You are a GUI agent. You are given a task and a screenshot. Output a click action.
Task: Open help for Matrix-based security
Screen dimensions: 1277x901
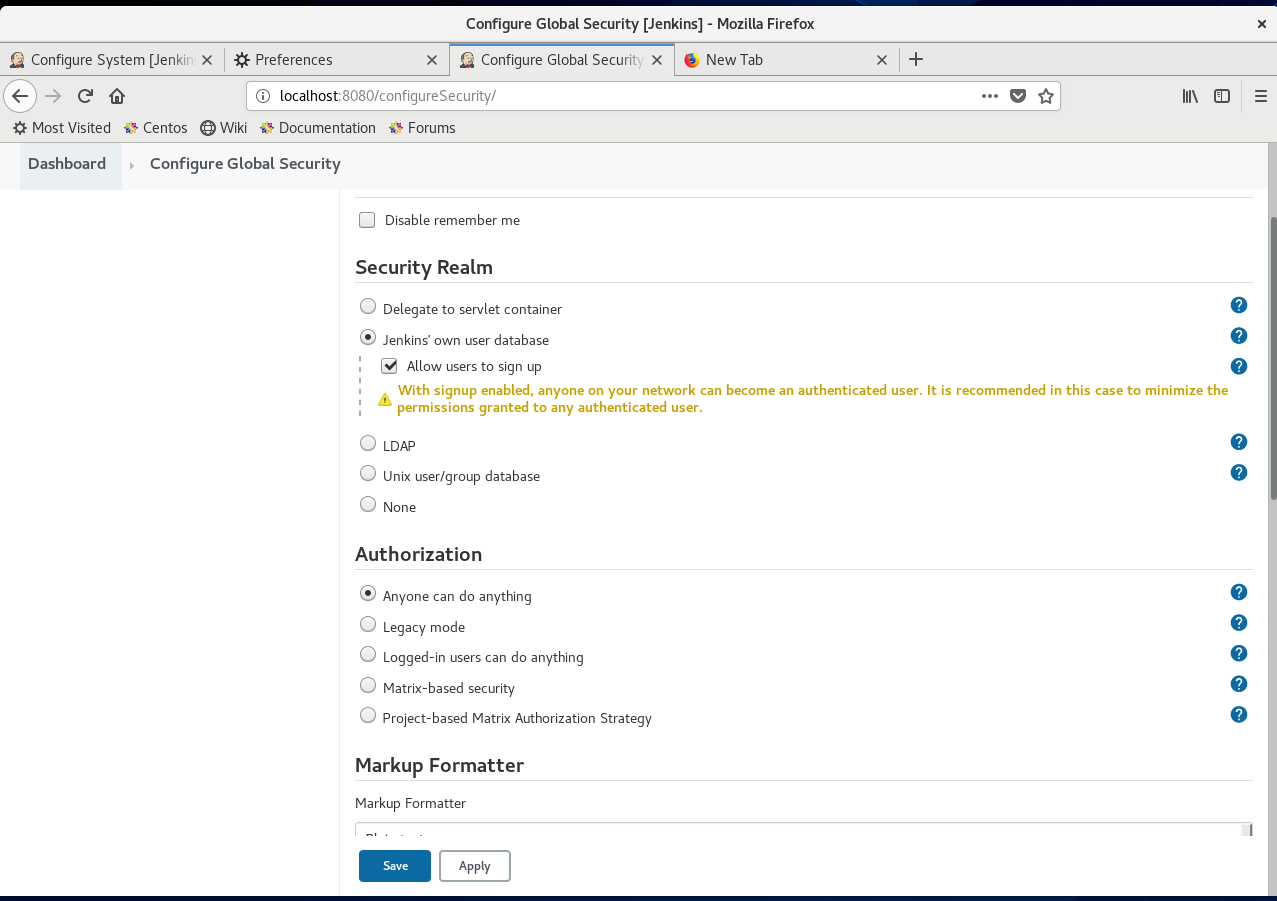tap(1239, 684)
